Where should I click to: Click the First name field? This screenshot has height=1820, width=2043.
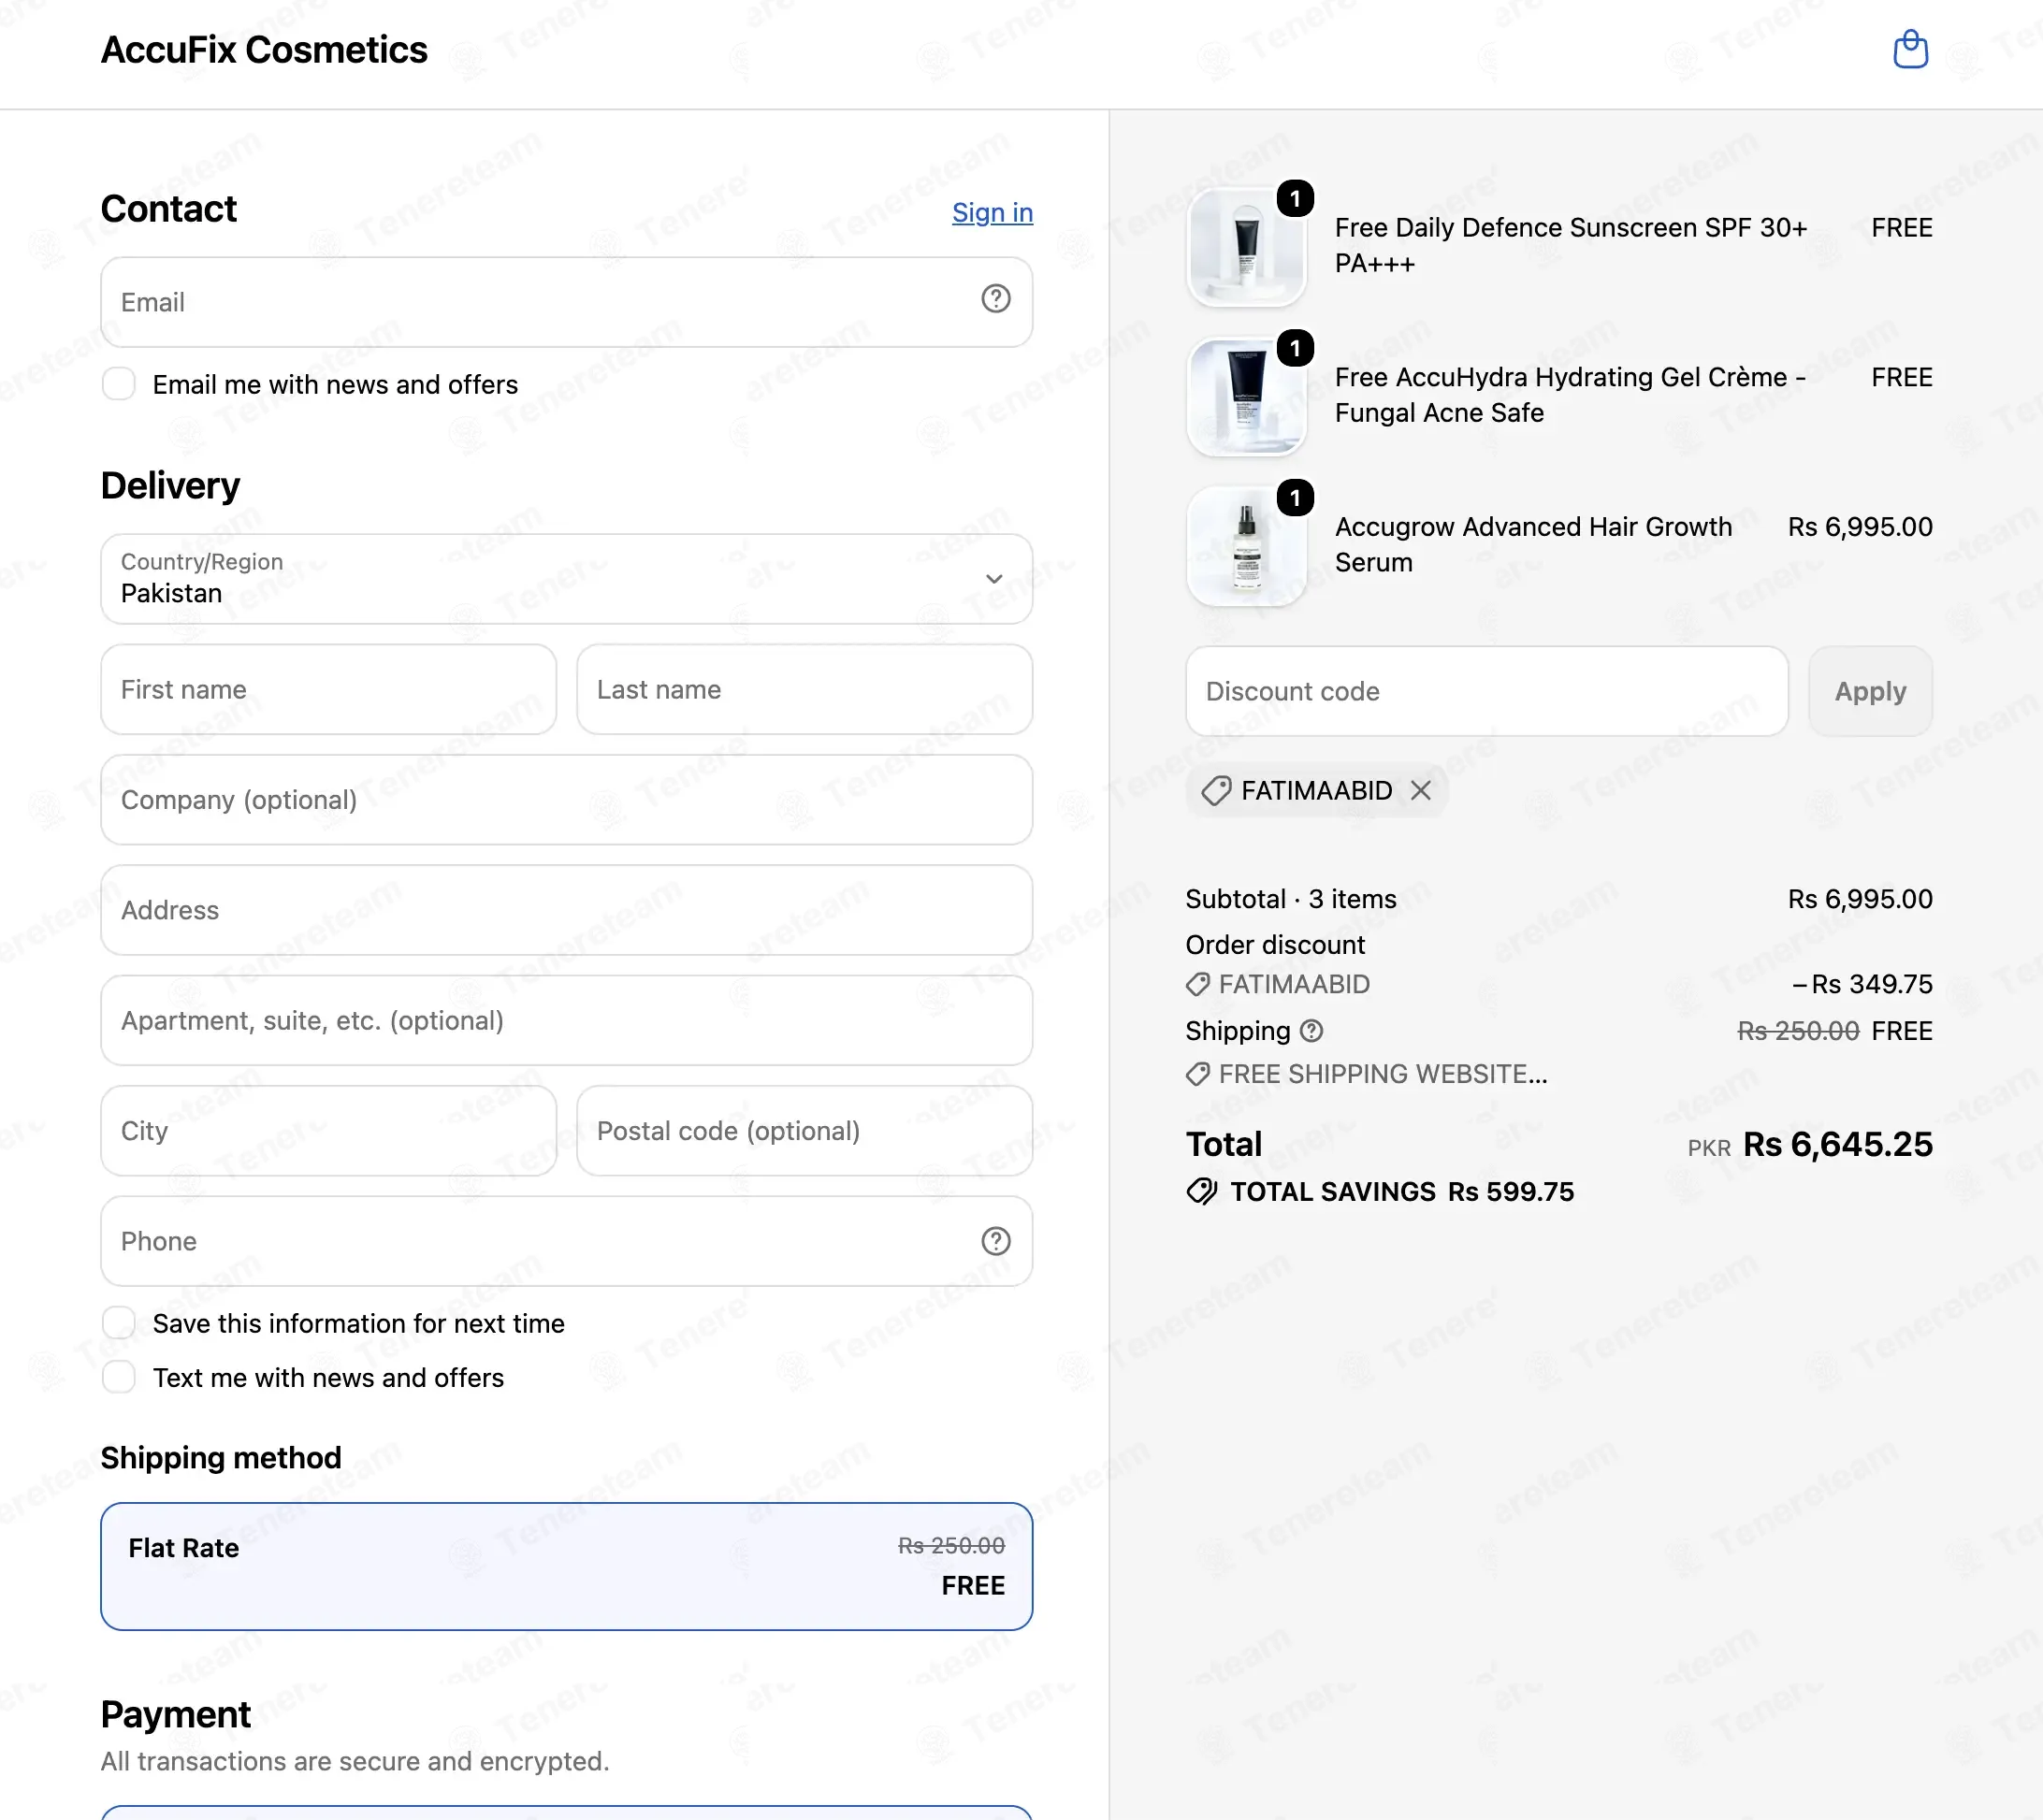pyautogui.click(x=328, y=689)
